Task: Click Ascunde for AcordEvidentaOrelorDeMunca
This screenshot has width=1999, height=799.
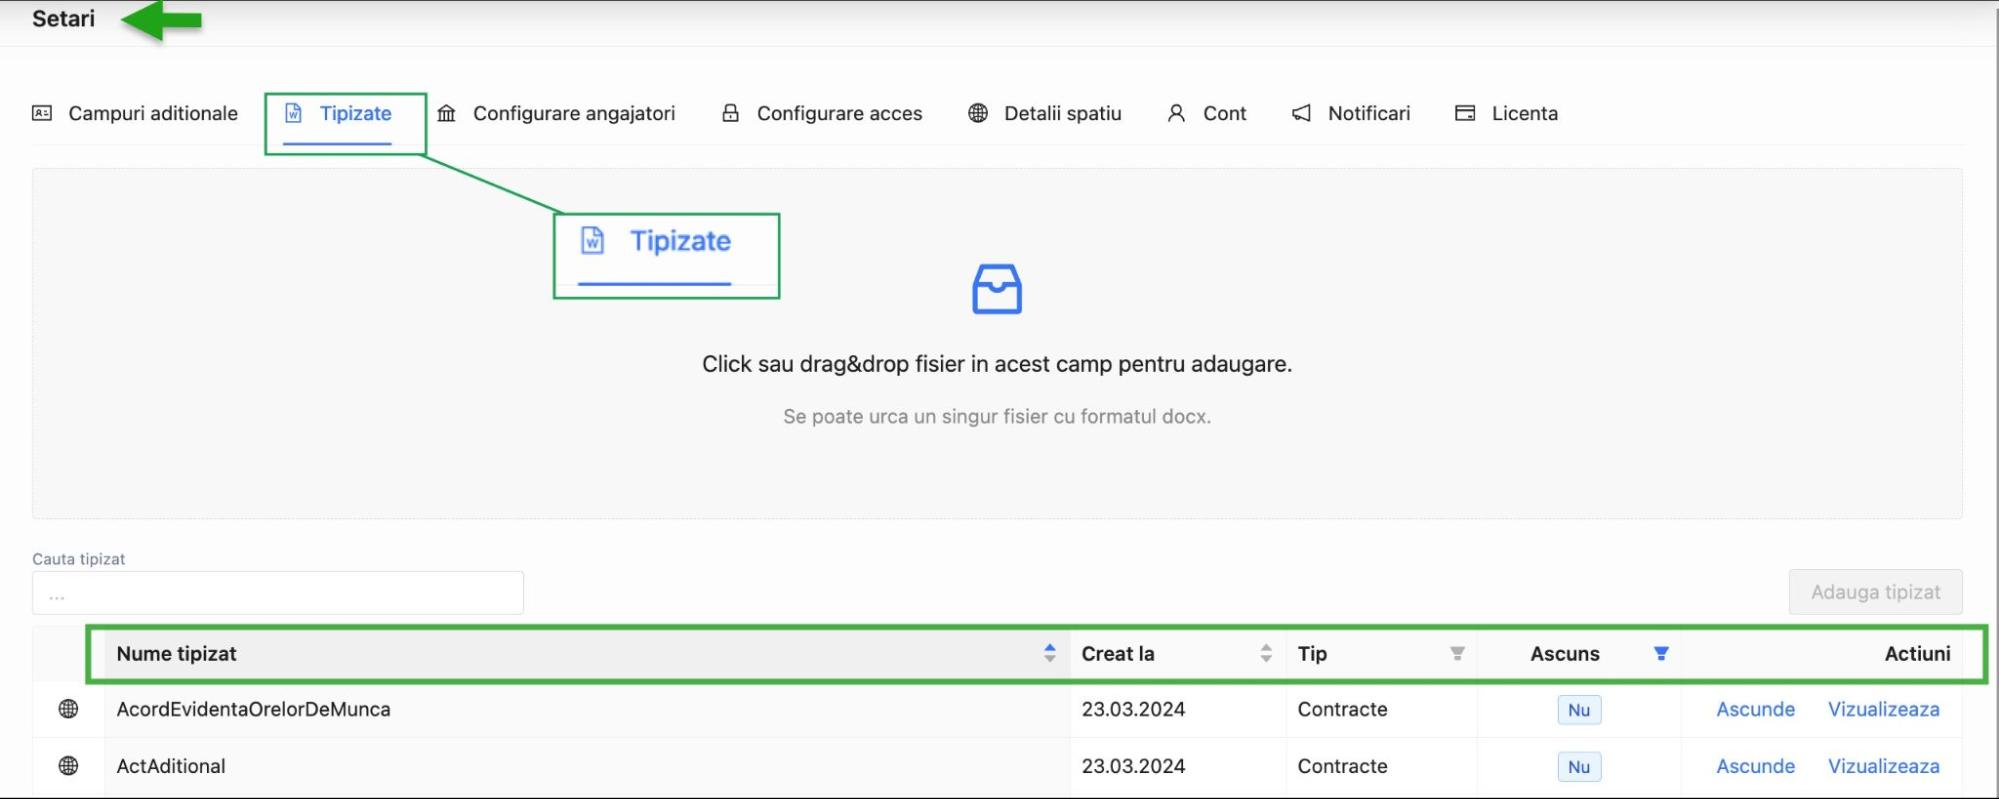Action: [x=1755, y=709]
